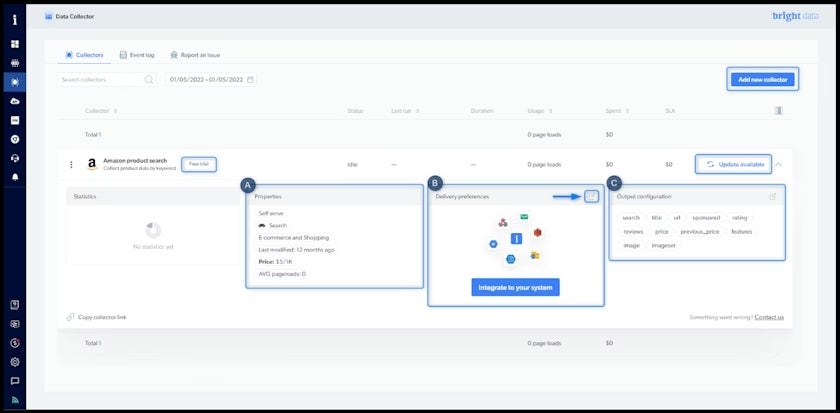
Task: Collapse the Amazon product search row chevron
Action: (778, 164)
